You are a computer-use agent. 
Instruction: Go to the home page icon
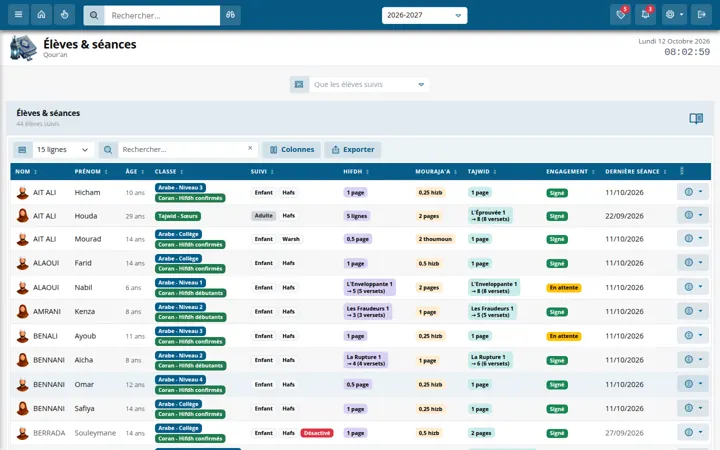pos(41,15)
